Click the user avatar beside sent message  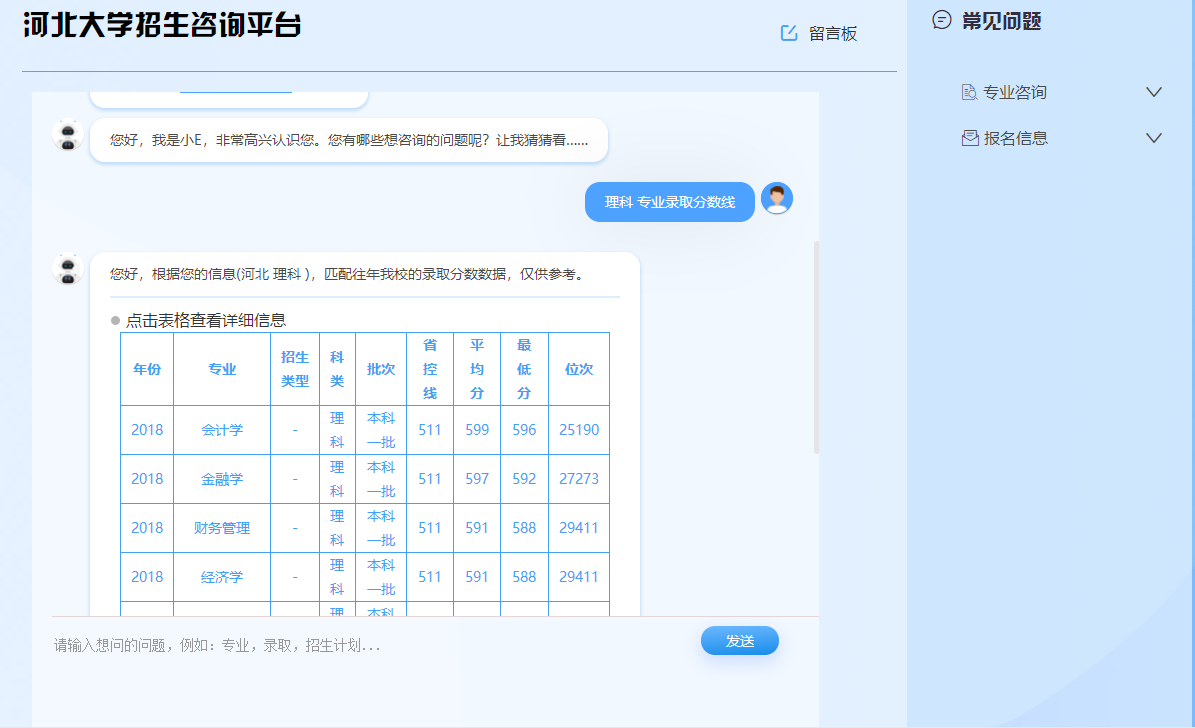(777, 199)
